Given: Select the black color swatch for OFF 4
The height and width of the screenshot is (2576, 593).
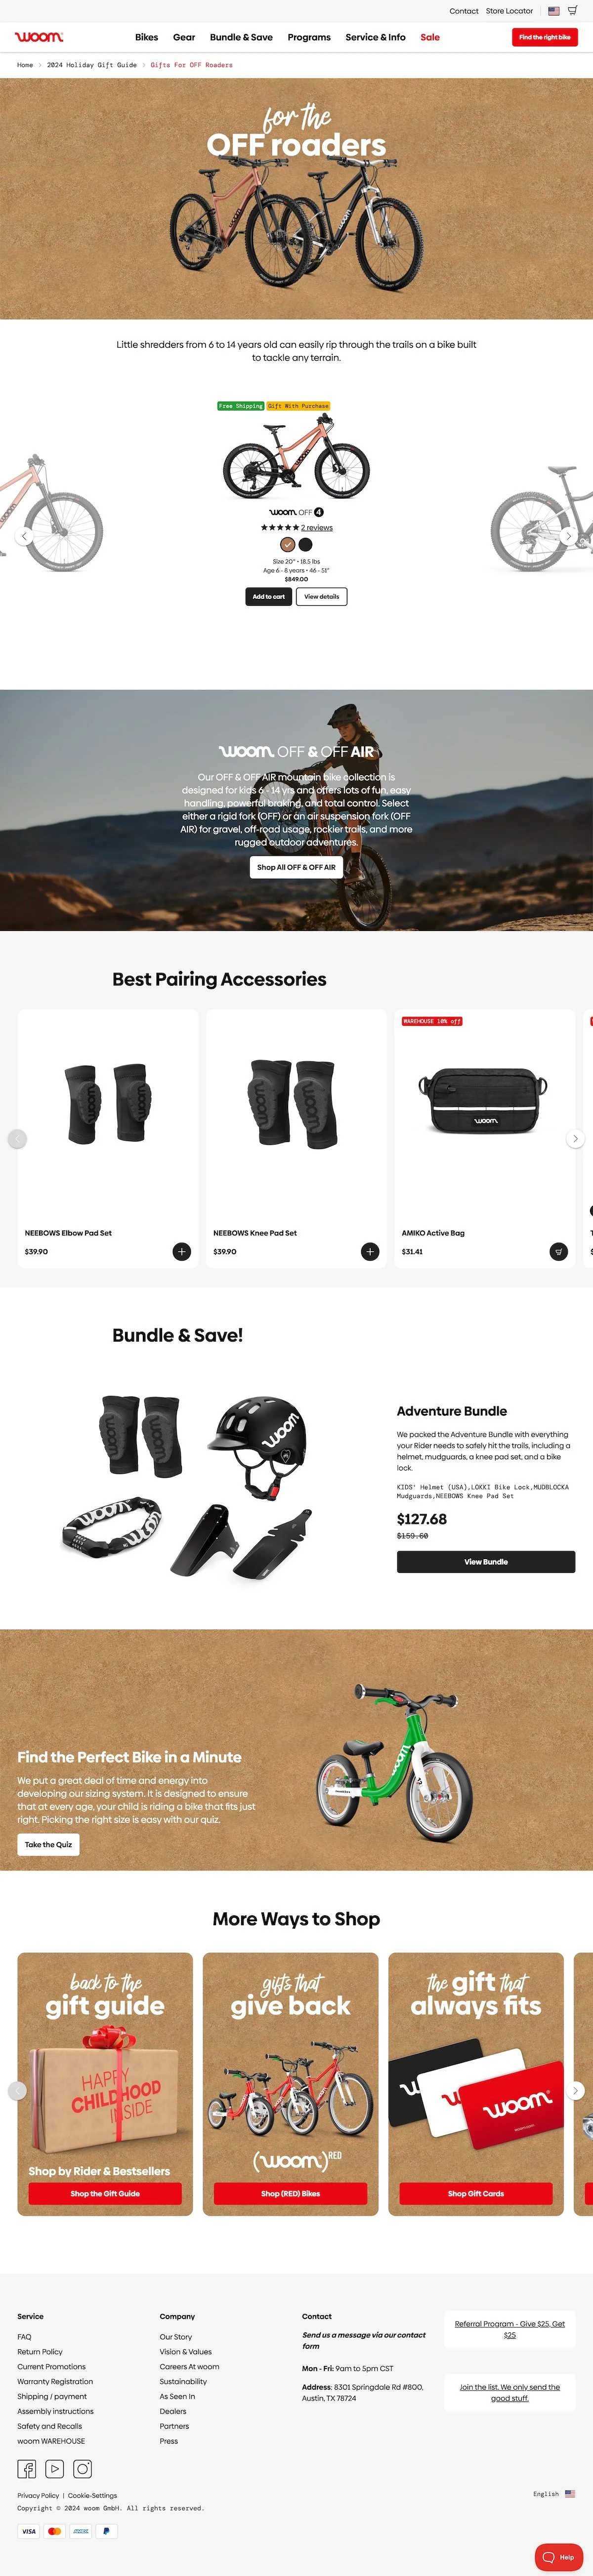Looking at the screenshot, I should (305, 544).
